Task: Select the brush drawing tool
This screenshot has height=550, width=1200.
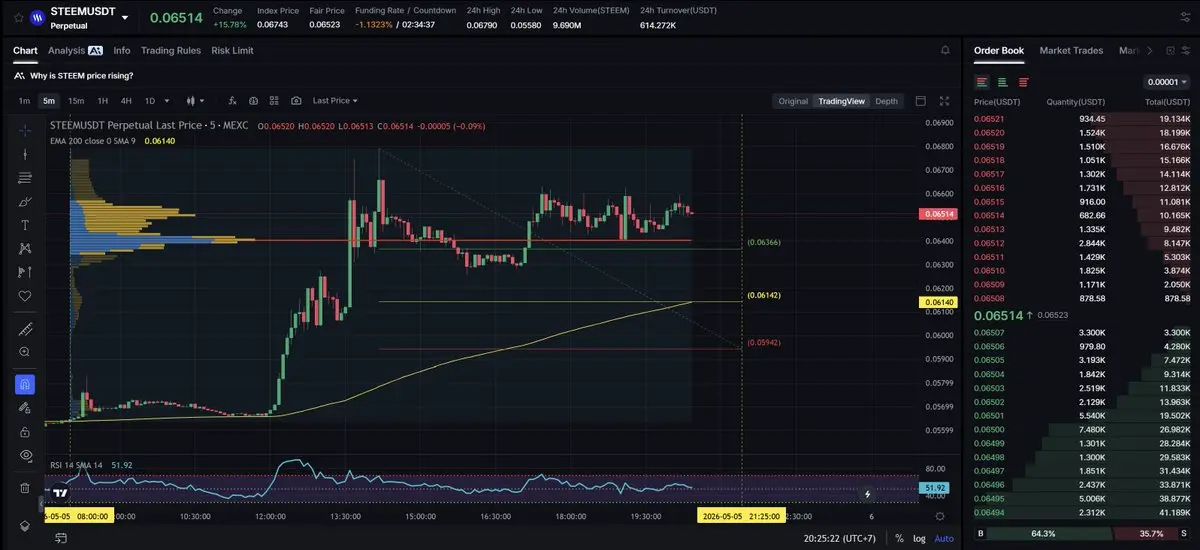Action: pyautogui.click(x=25, y=201)
